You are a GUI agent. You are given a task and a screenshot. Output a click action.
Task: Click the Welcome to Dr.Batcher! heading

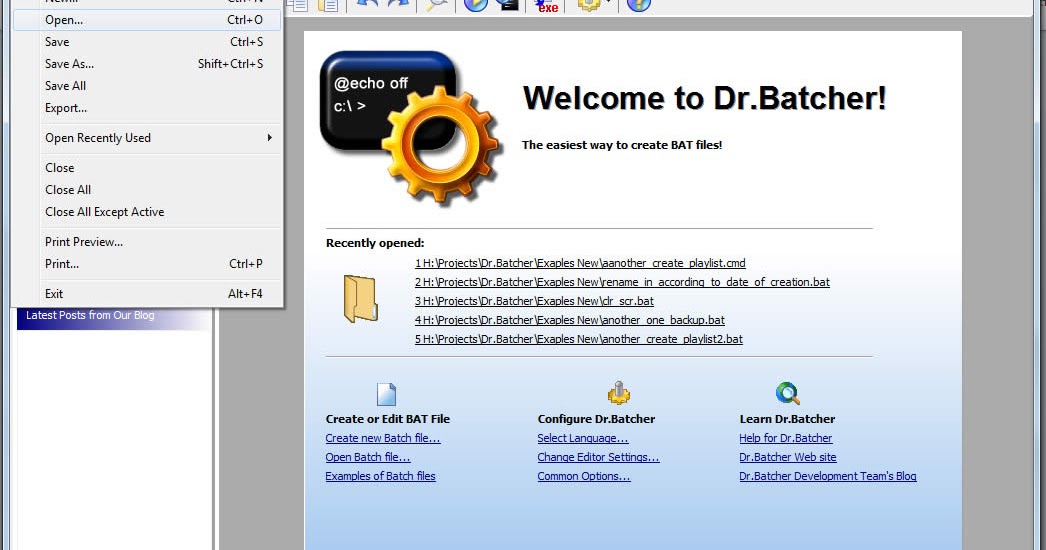[704, 98]
